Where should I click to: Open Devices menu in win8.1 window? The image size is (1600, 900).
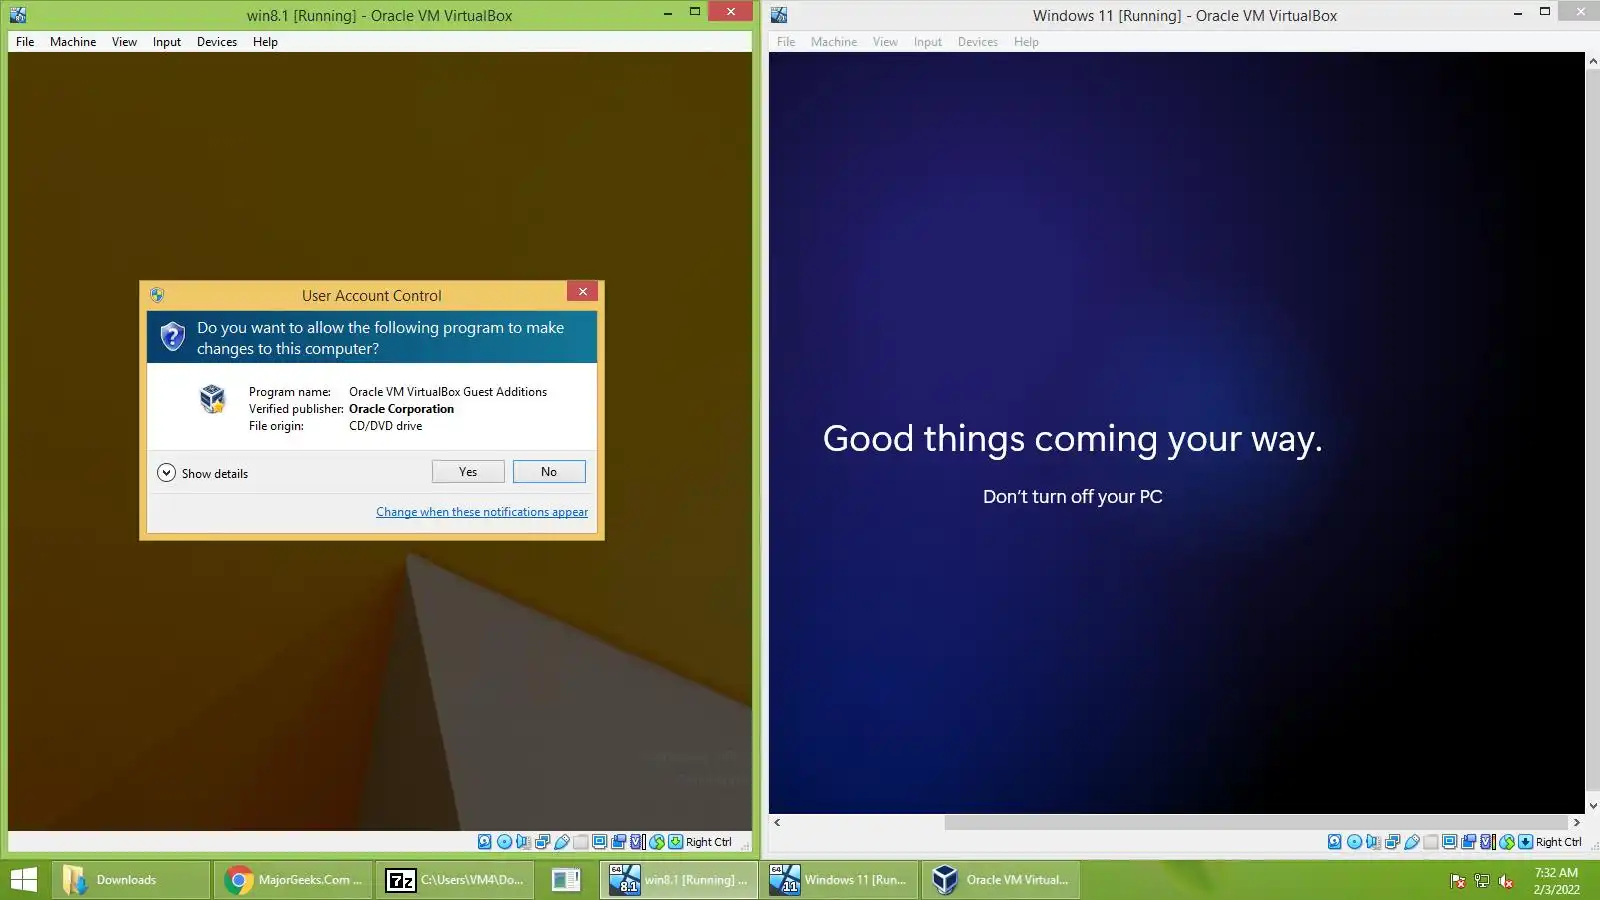(x=217, y=42)
